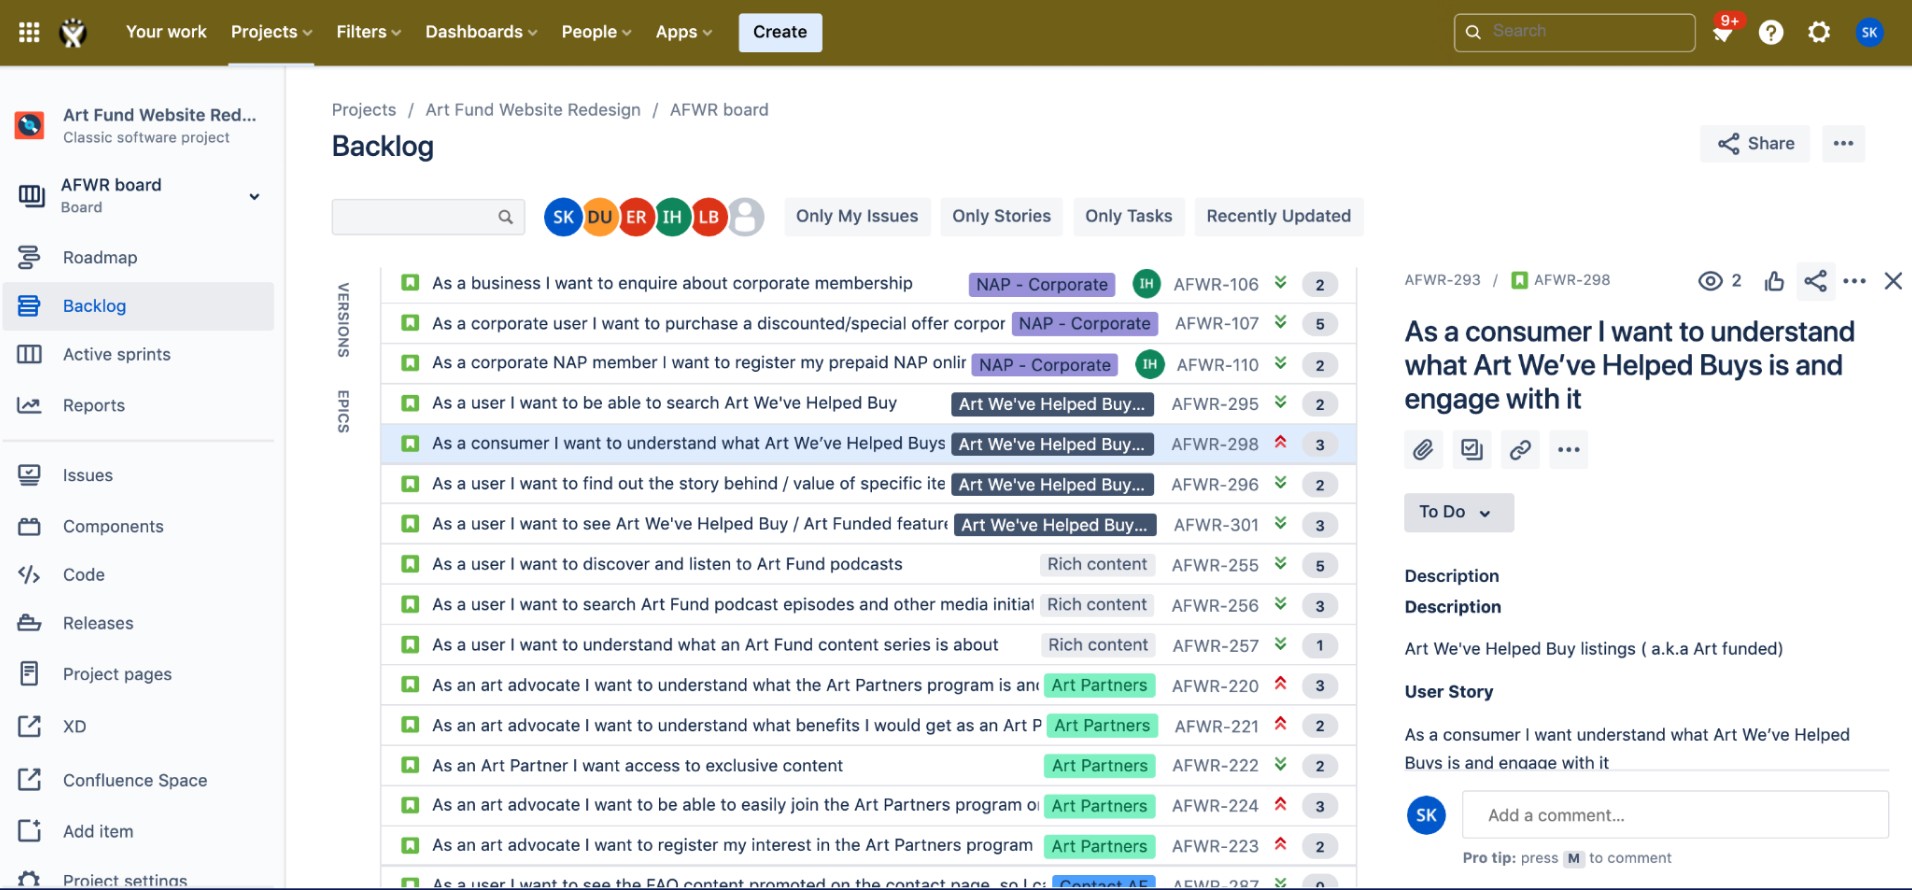
Task: Click Add item in the sidebar
Action: pos(138,832)
